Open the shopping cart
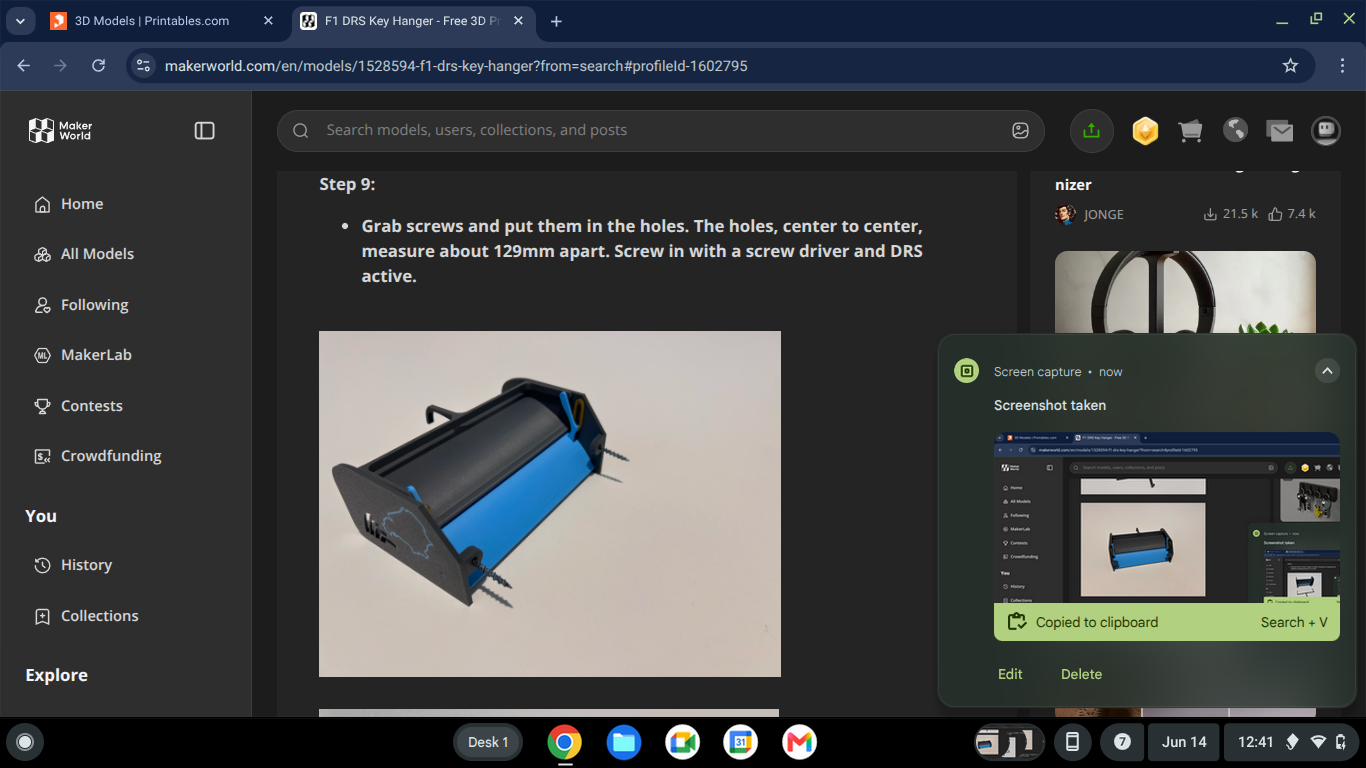Screen dimensions: 1366x768 tap(1190, 130)
